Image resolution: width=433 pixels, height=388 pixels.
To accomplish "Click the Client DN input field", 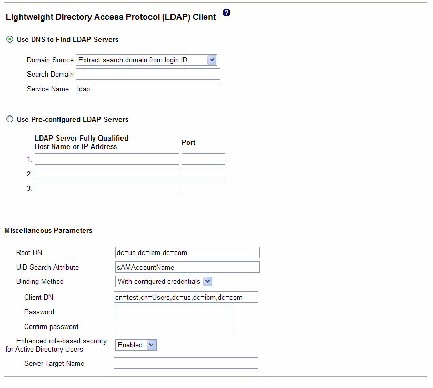I will 186,297.
